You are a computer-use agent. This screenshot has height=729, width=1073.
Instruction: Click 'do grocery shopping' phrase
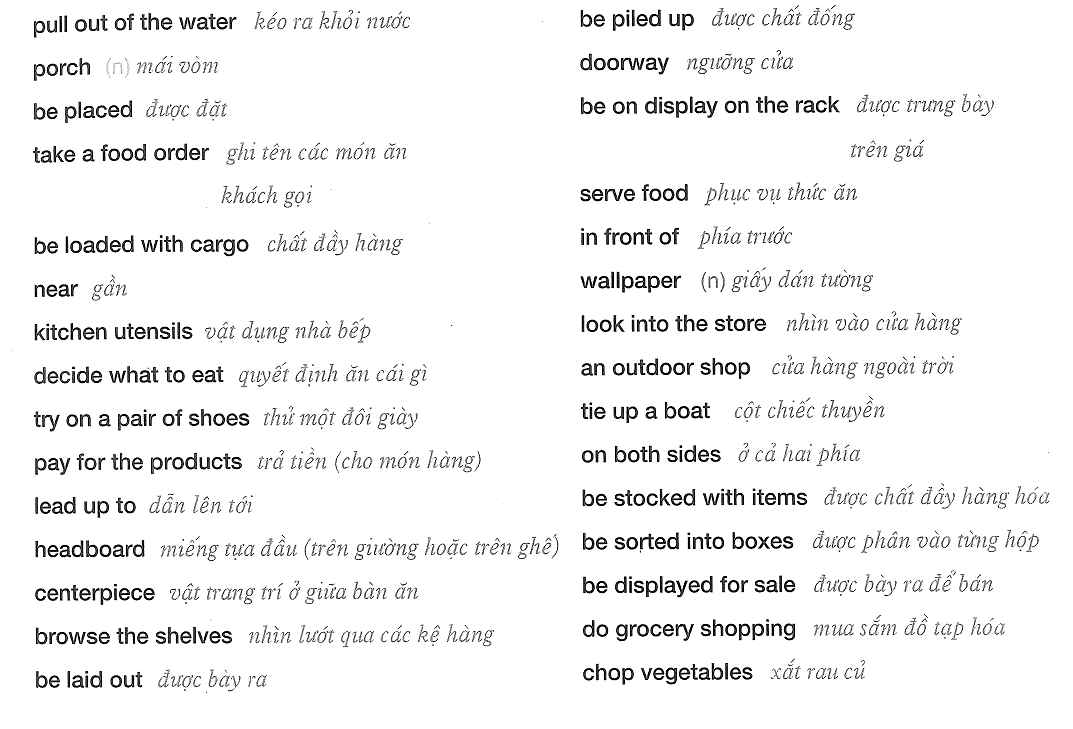pyautogui.click(x=689, y=629)
